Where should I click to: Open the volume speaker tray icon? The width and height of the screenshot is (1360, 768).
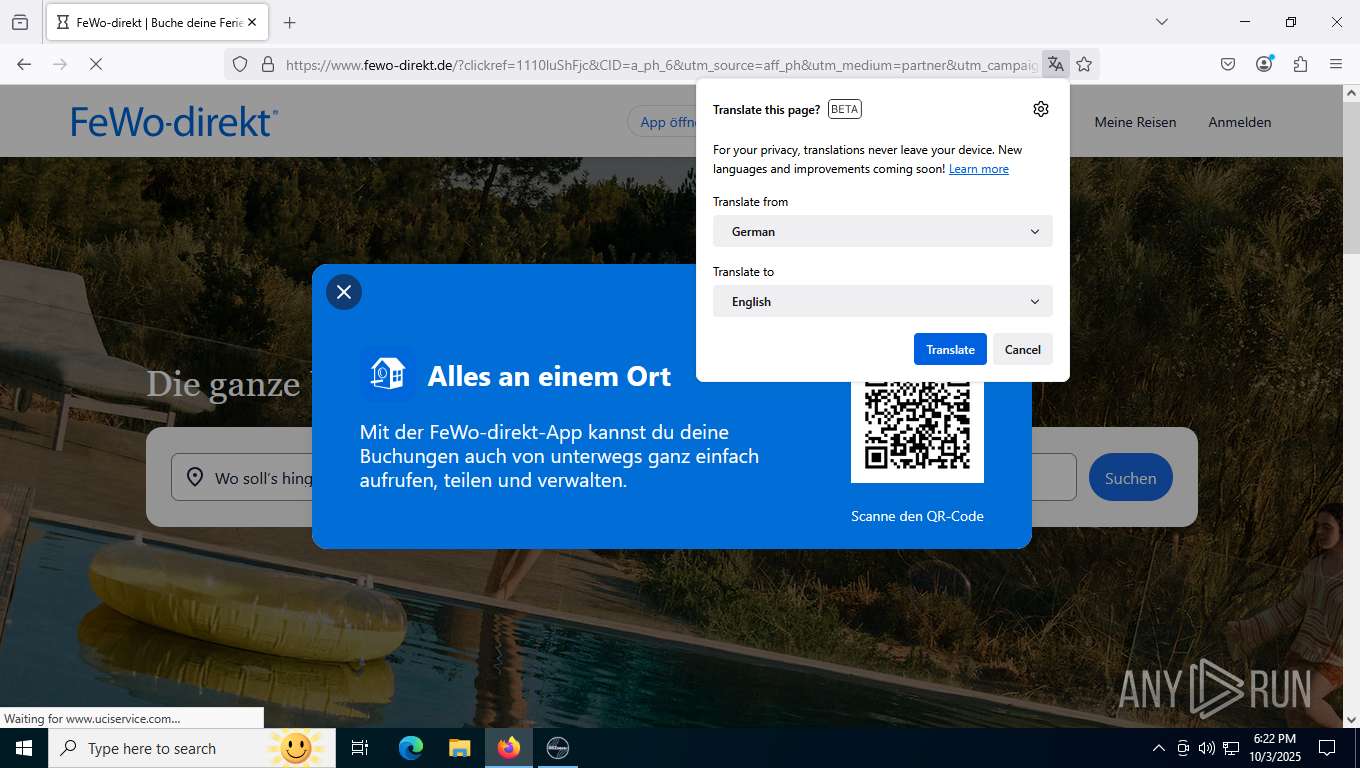(1207, 748)
